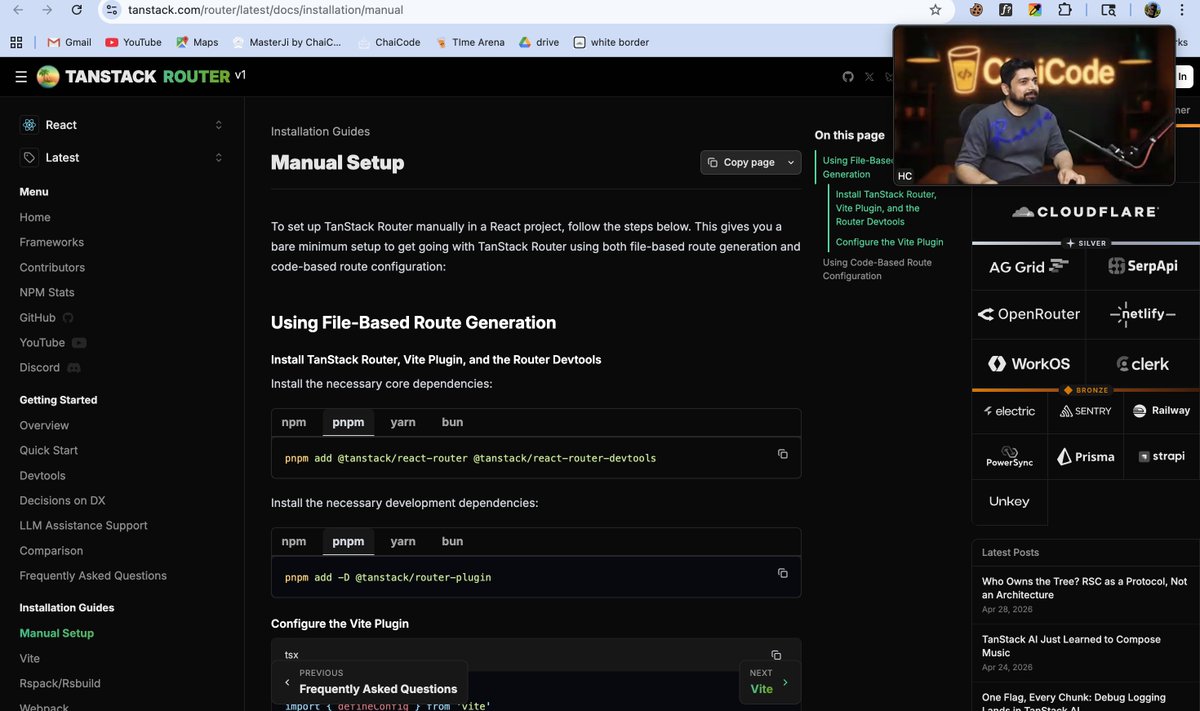
Task: Go to previous page, Frequently Asked Questions
Action: point(369,682)
